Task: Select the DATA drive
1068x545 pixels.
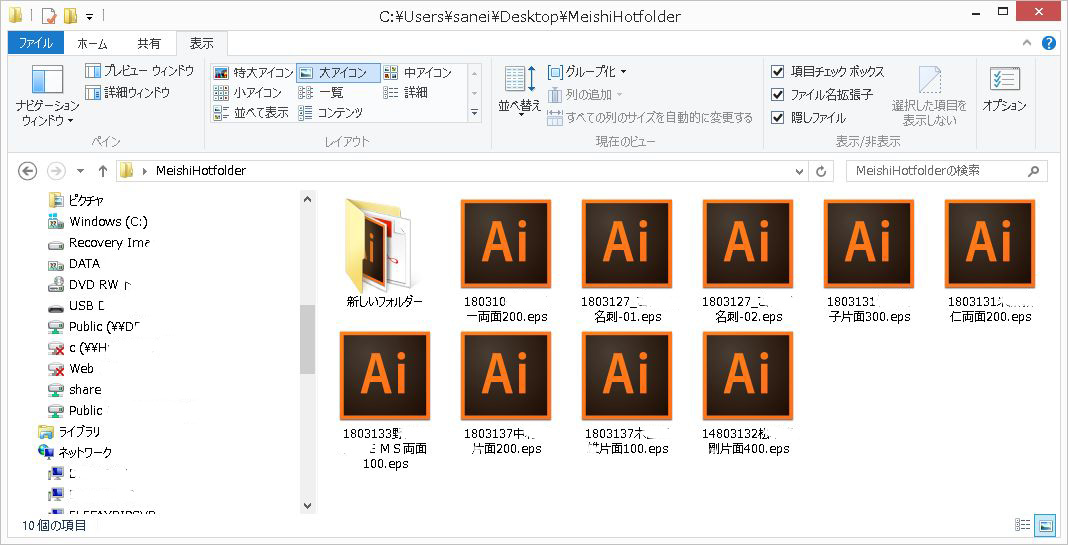Action: tap(74, 264)
